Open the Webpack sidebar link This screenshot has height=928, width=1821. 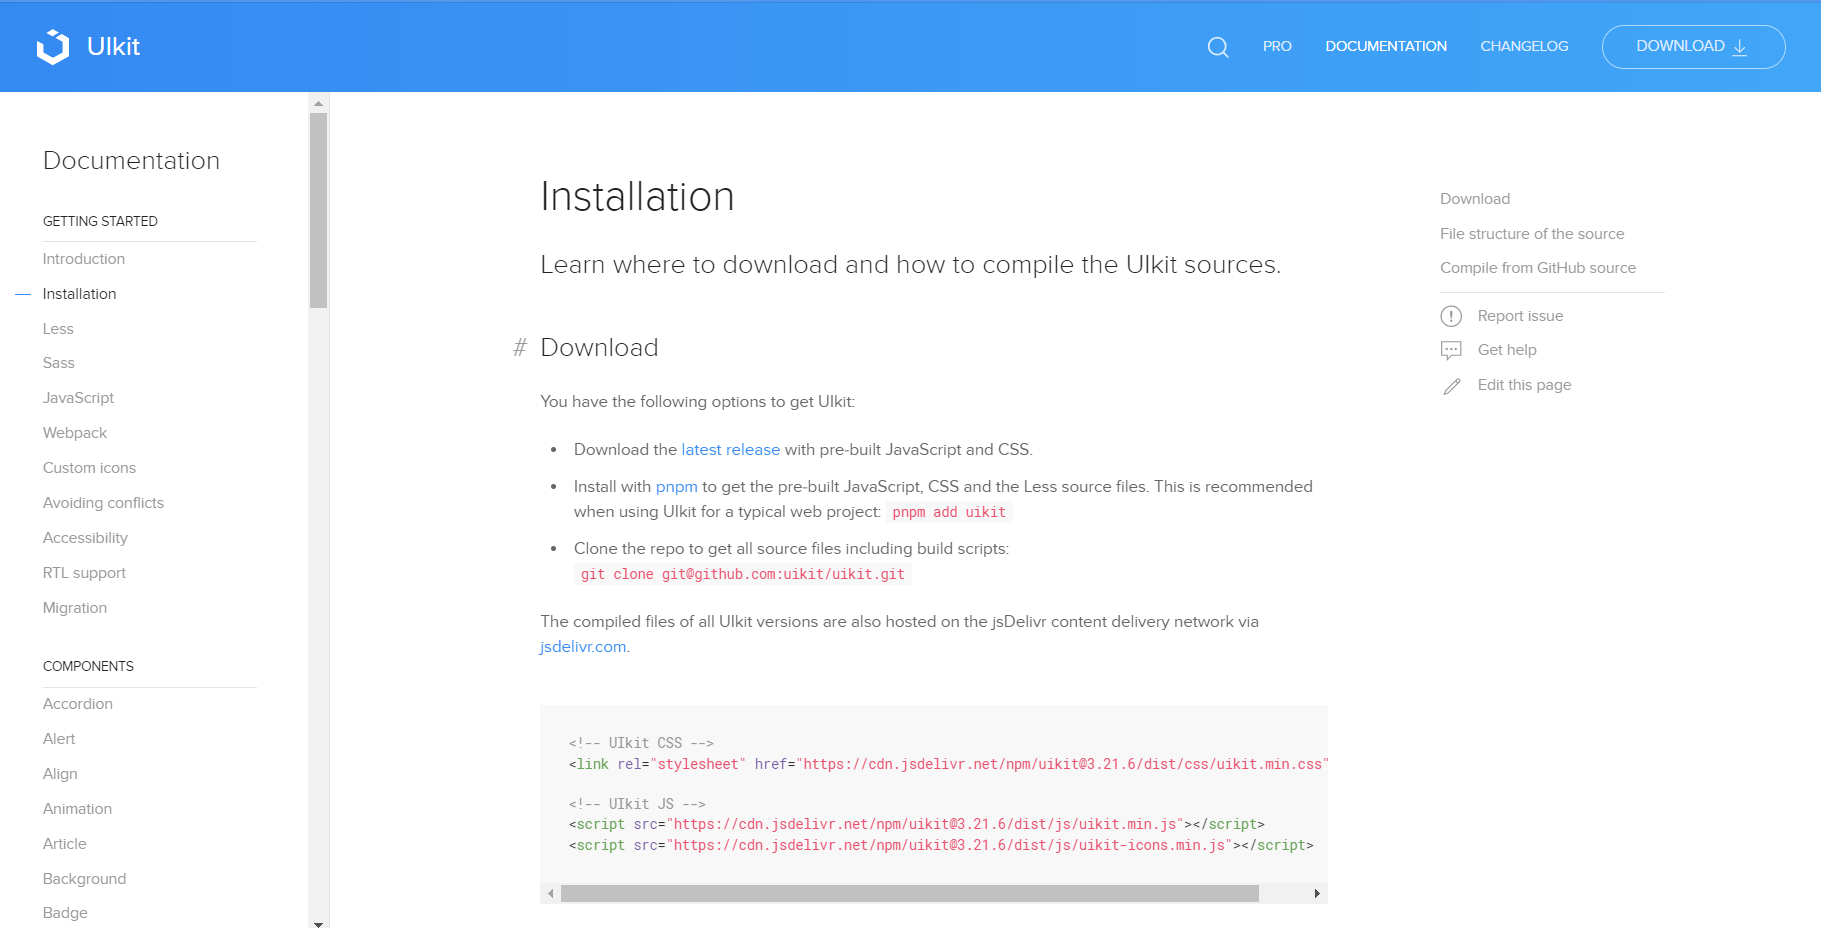click(75, 433)
